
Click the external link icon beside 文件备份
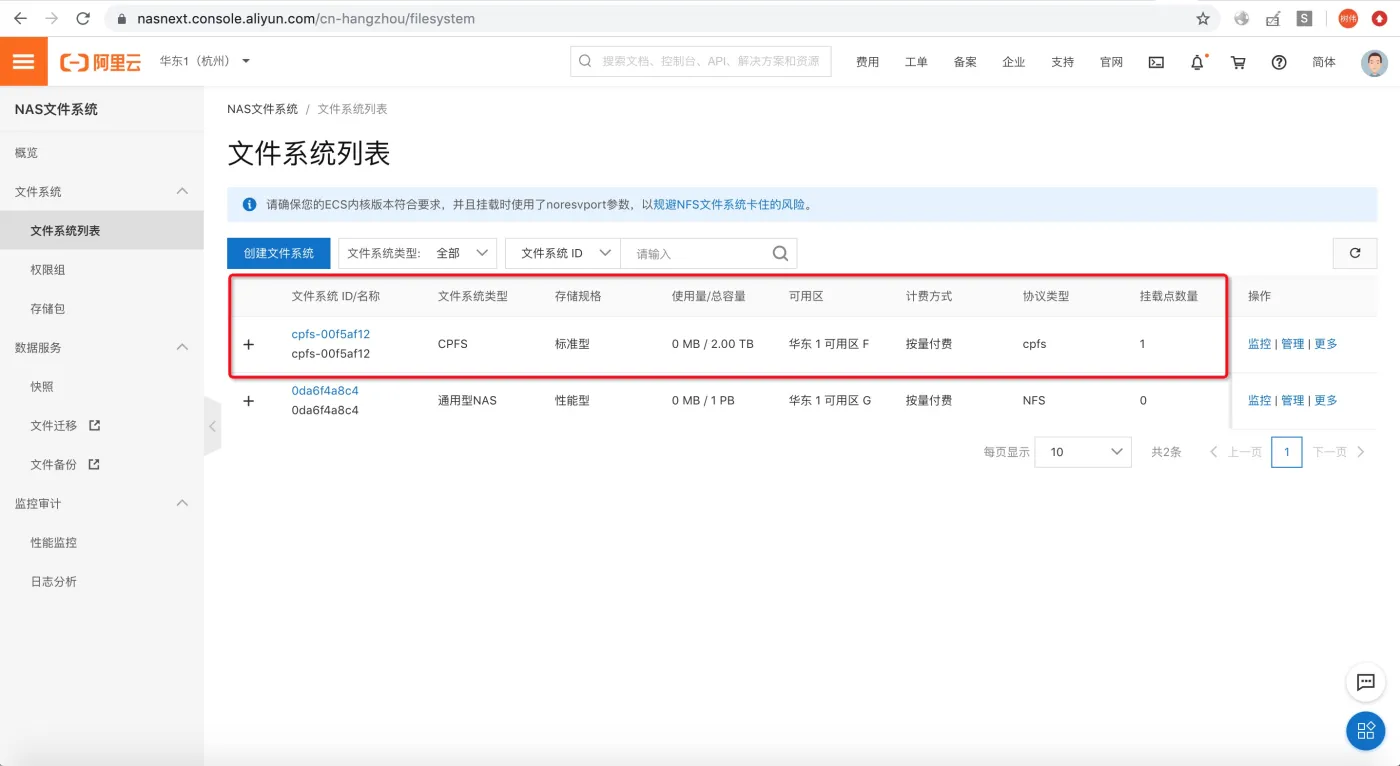click(x=95, y=464)
